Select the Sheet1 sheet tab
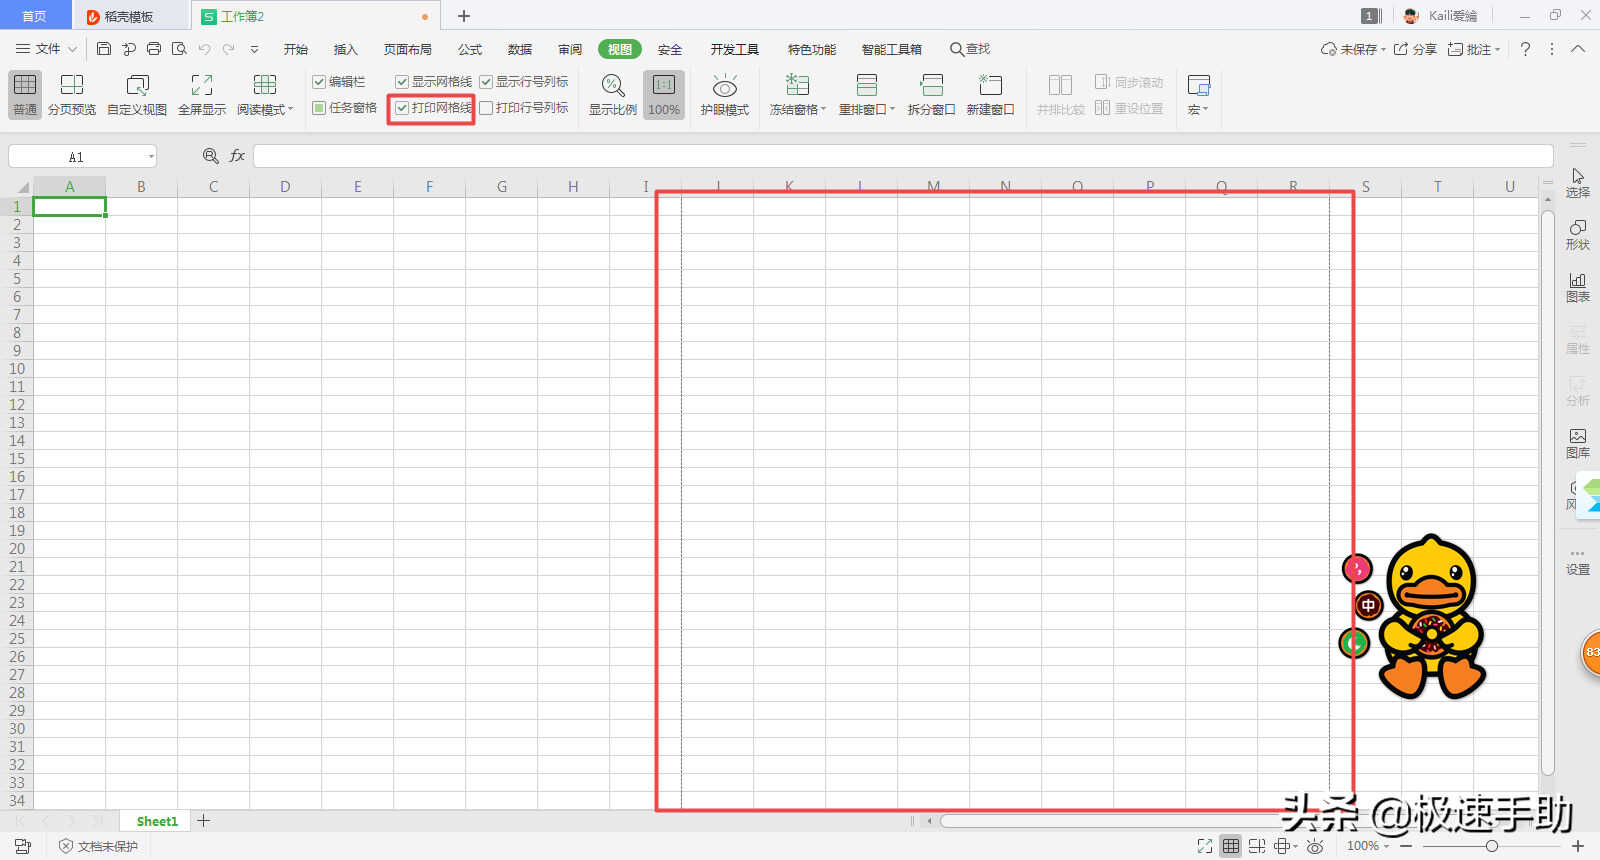The height and width of the screenshot is (860, 1600). coord(157,821)
